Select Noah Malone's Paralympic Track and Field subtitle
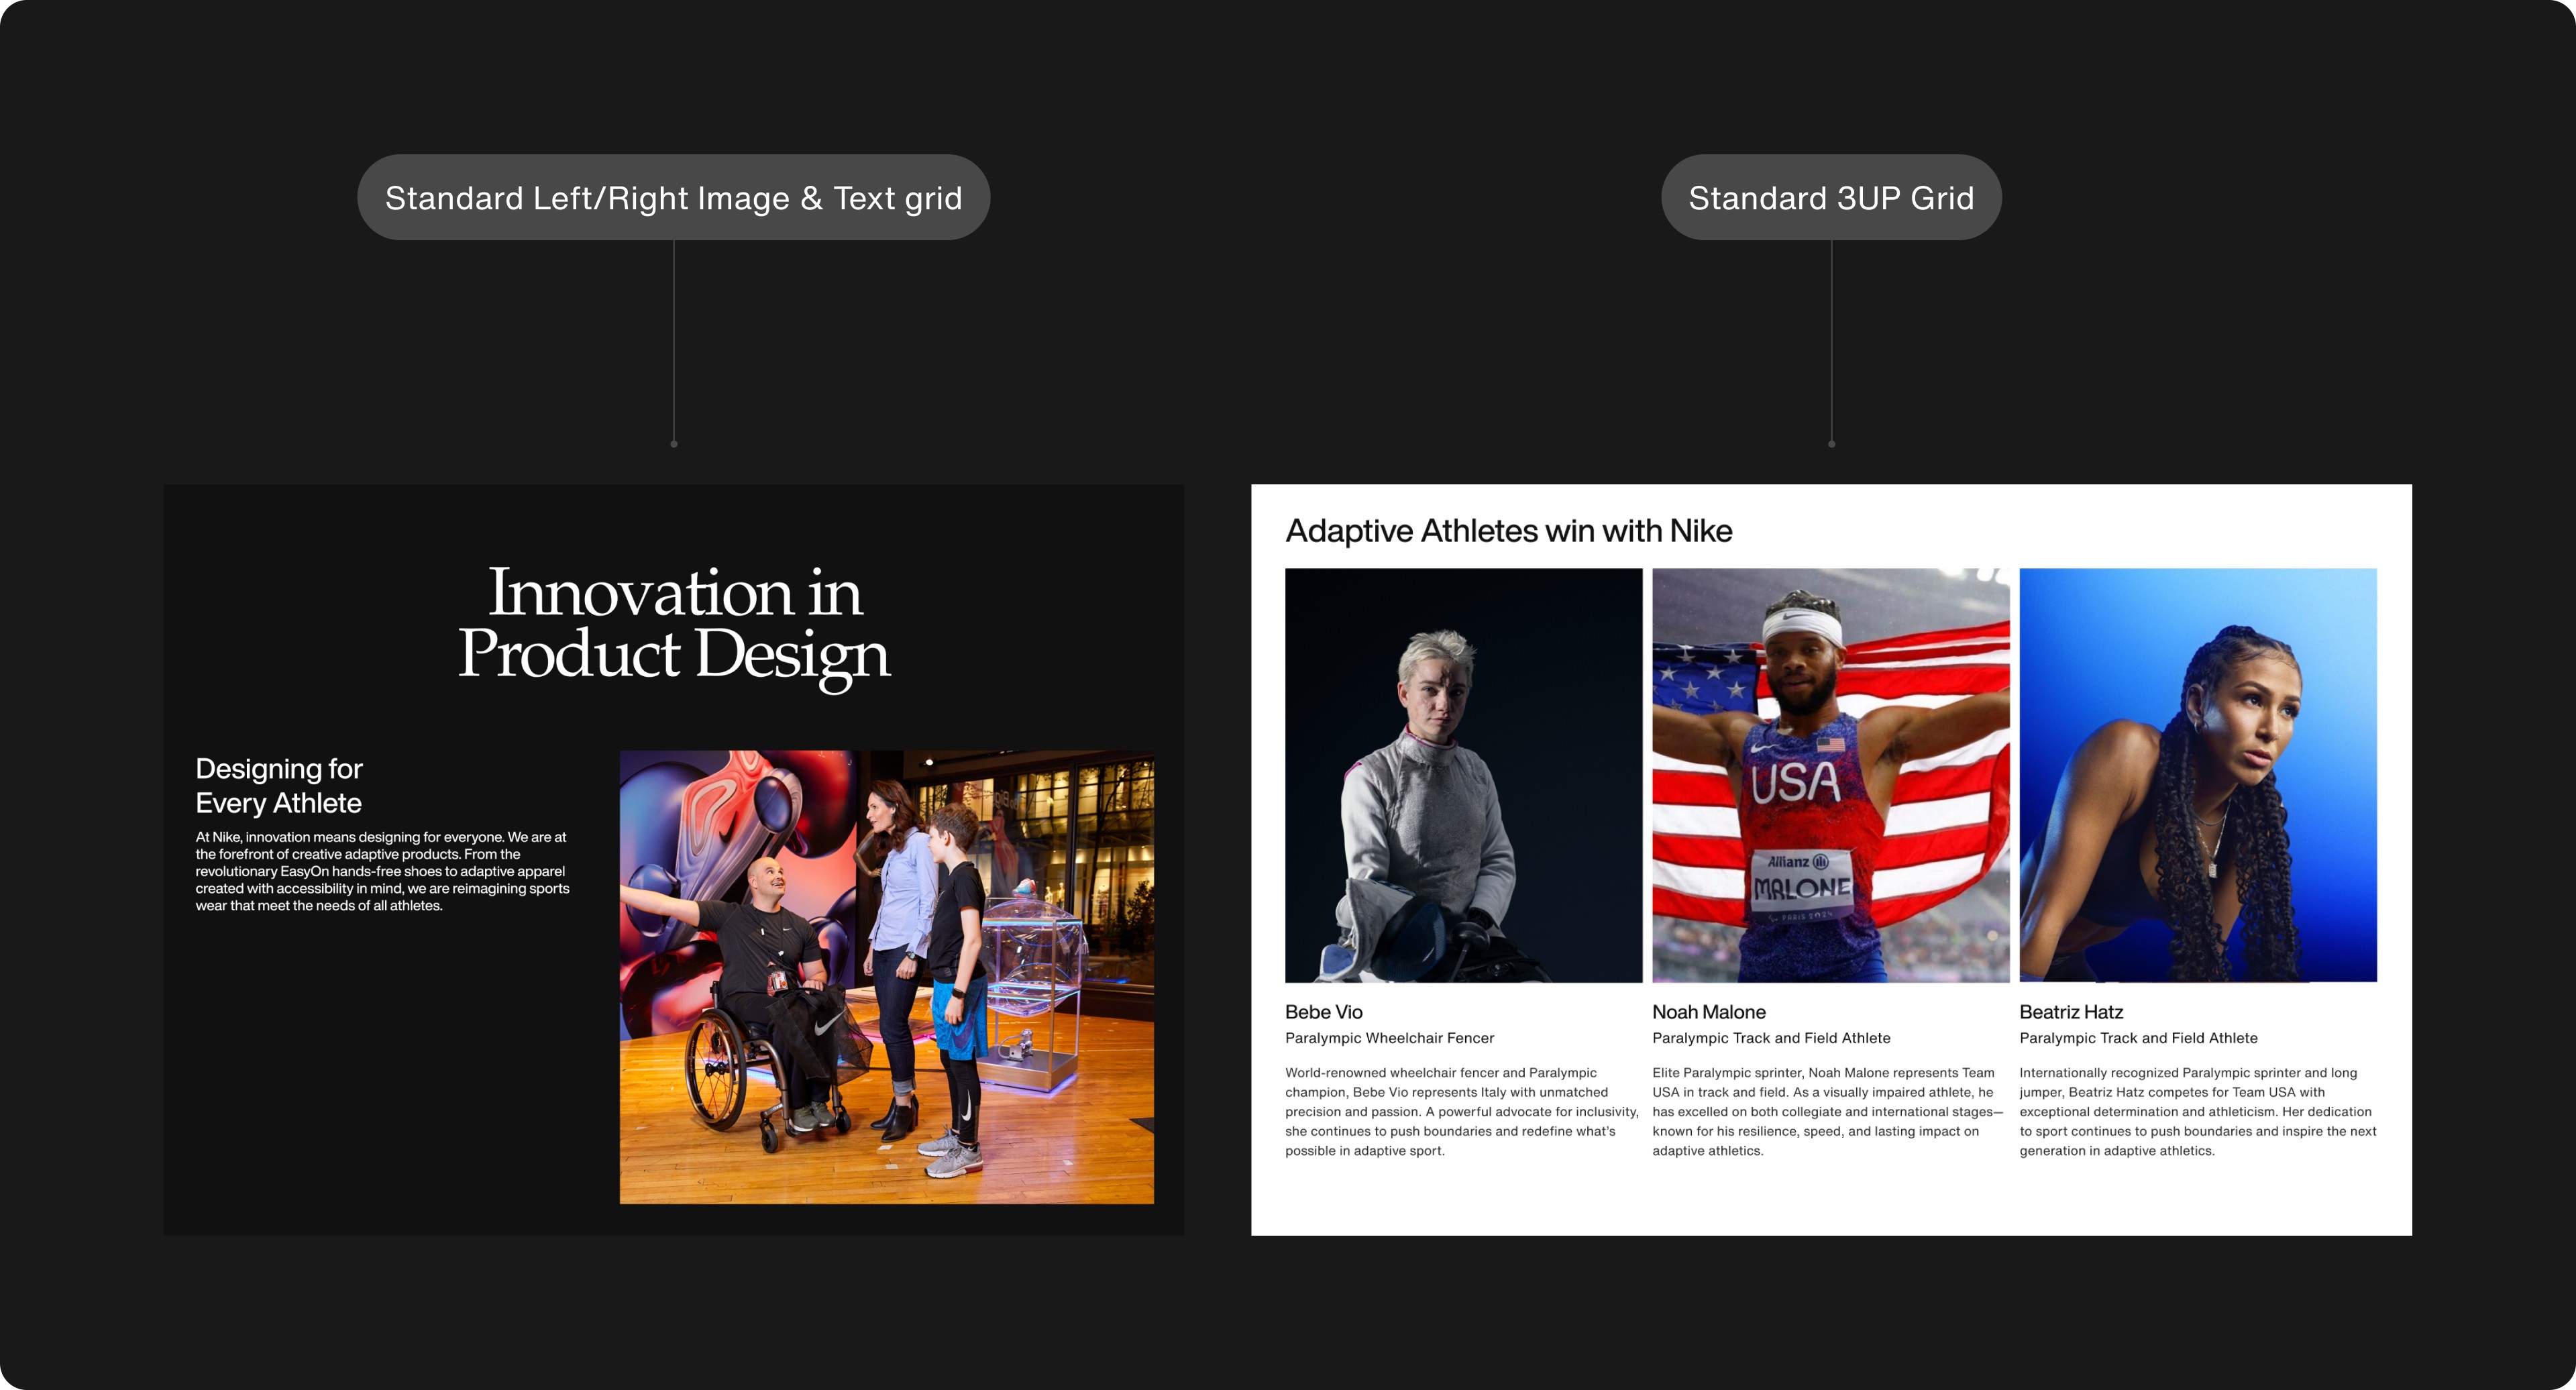This screenshot has width=2576, height=1390. point(1770,1038)
